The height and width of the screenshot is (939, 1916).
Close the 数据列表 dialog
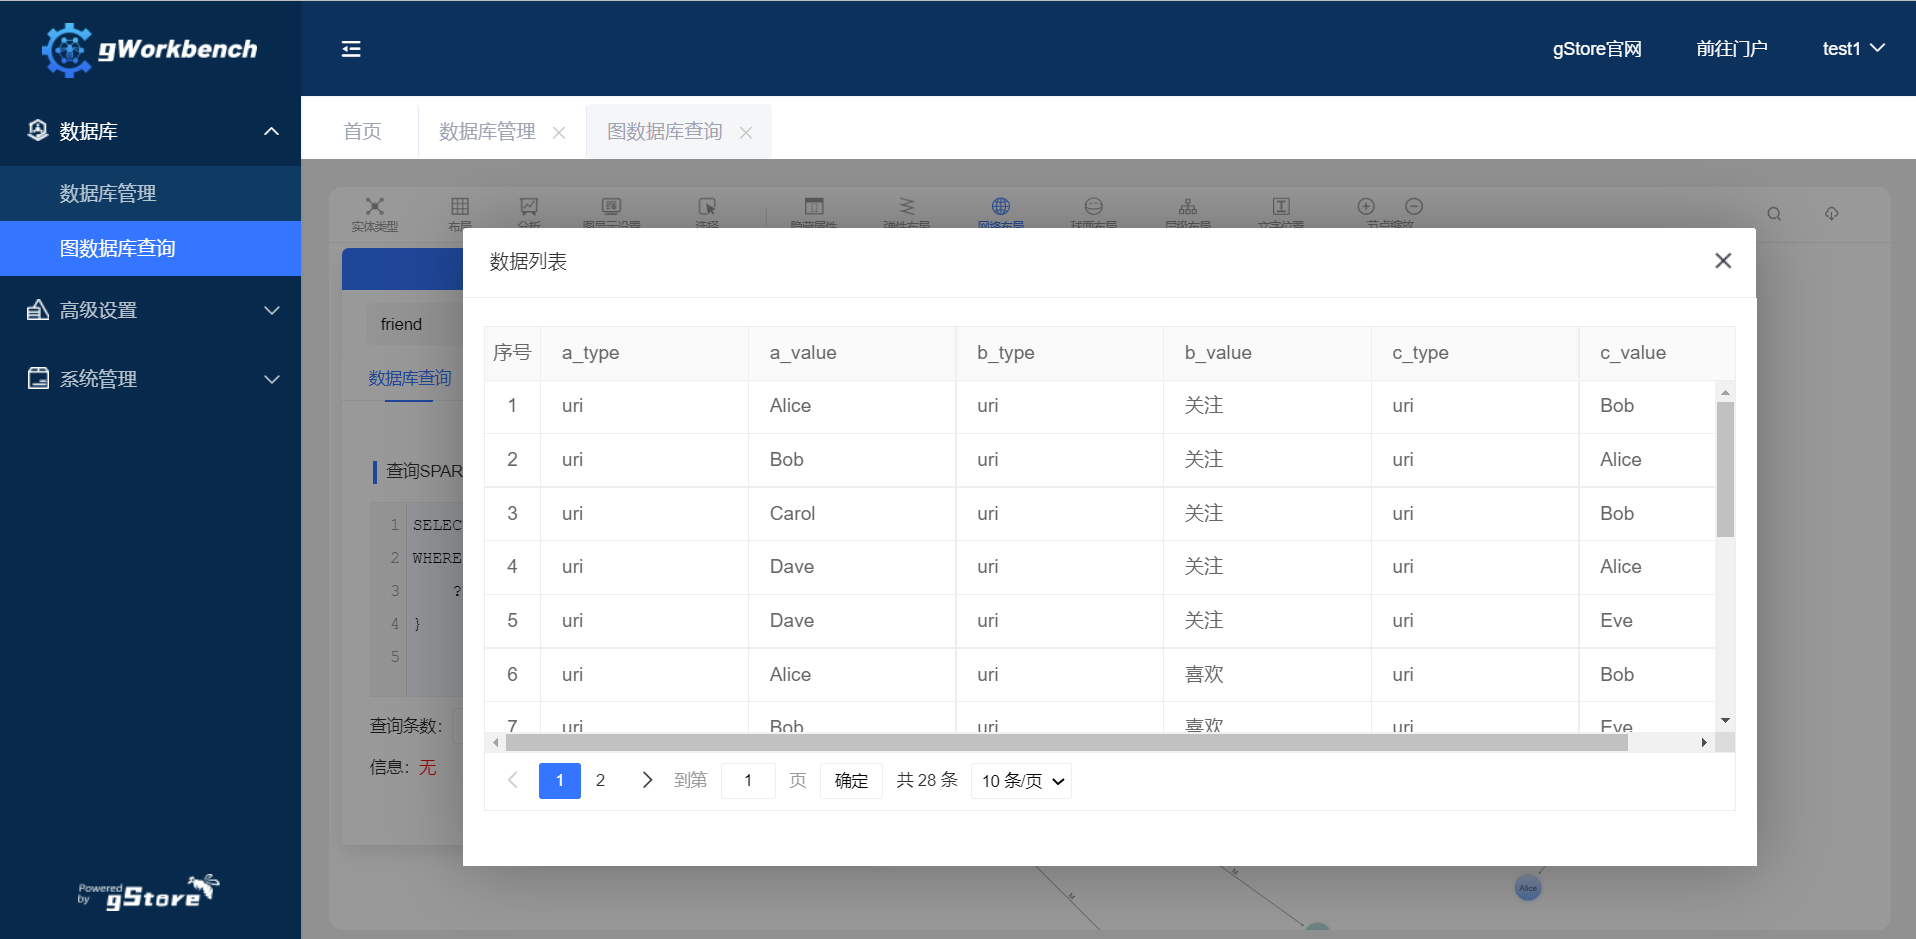tap(1722, 261)
